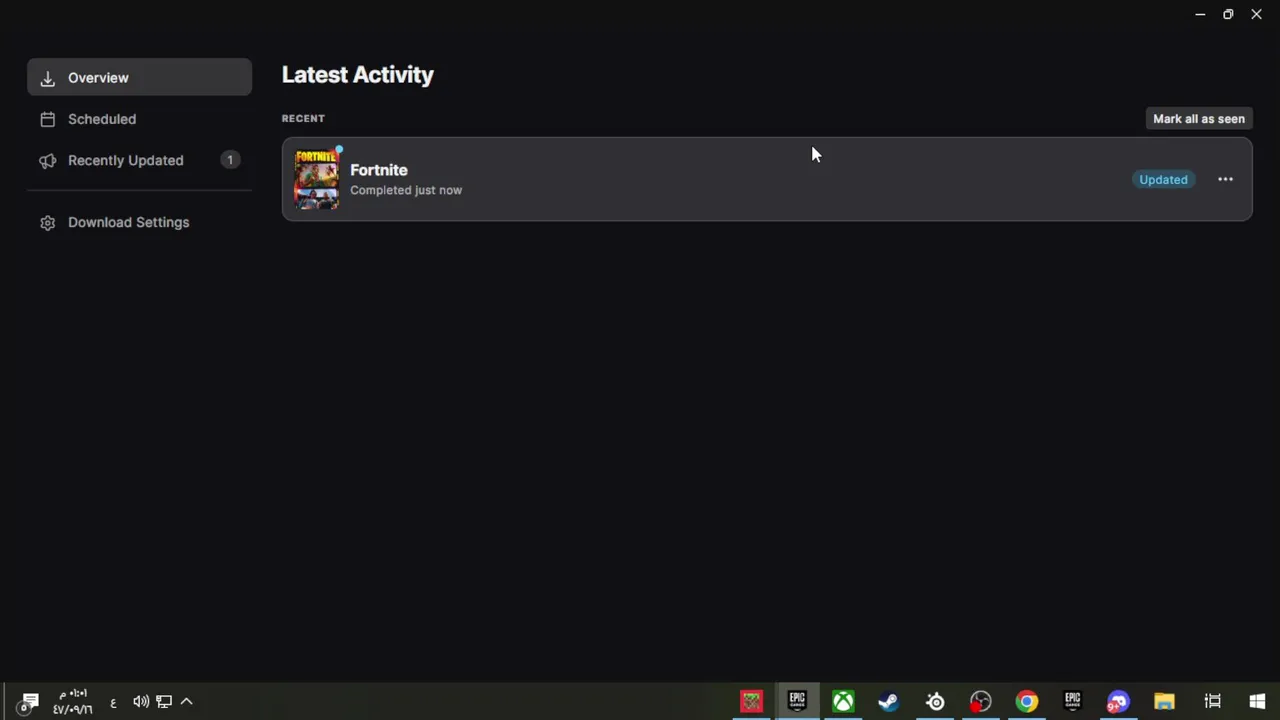1280x720 pixels.
Task: Open Google Chrome from taskbar
Action: click(x=1027, y=701)
